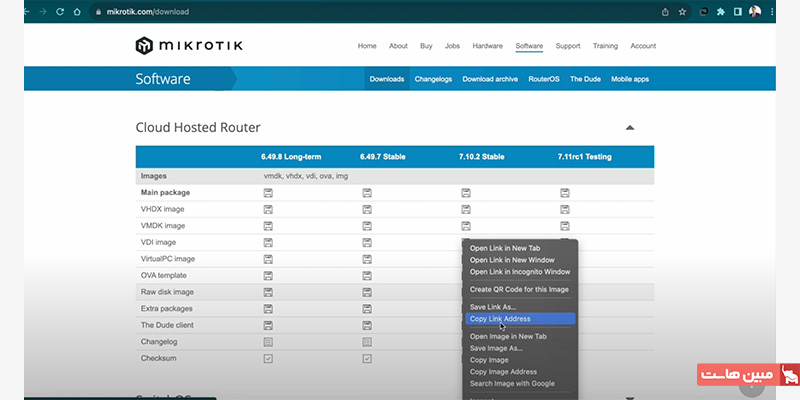Download 6.49.8 Long-term VirtualPC image
Image resolution: width=800 pixels, height=400 pixels.
click(x=268, y=259)
